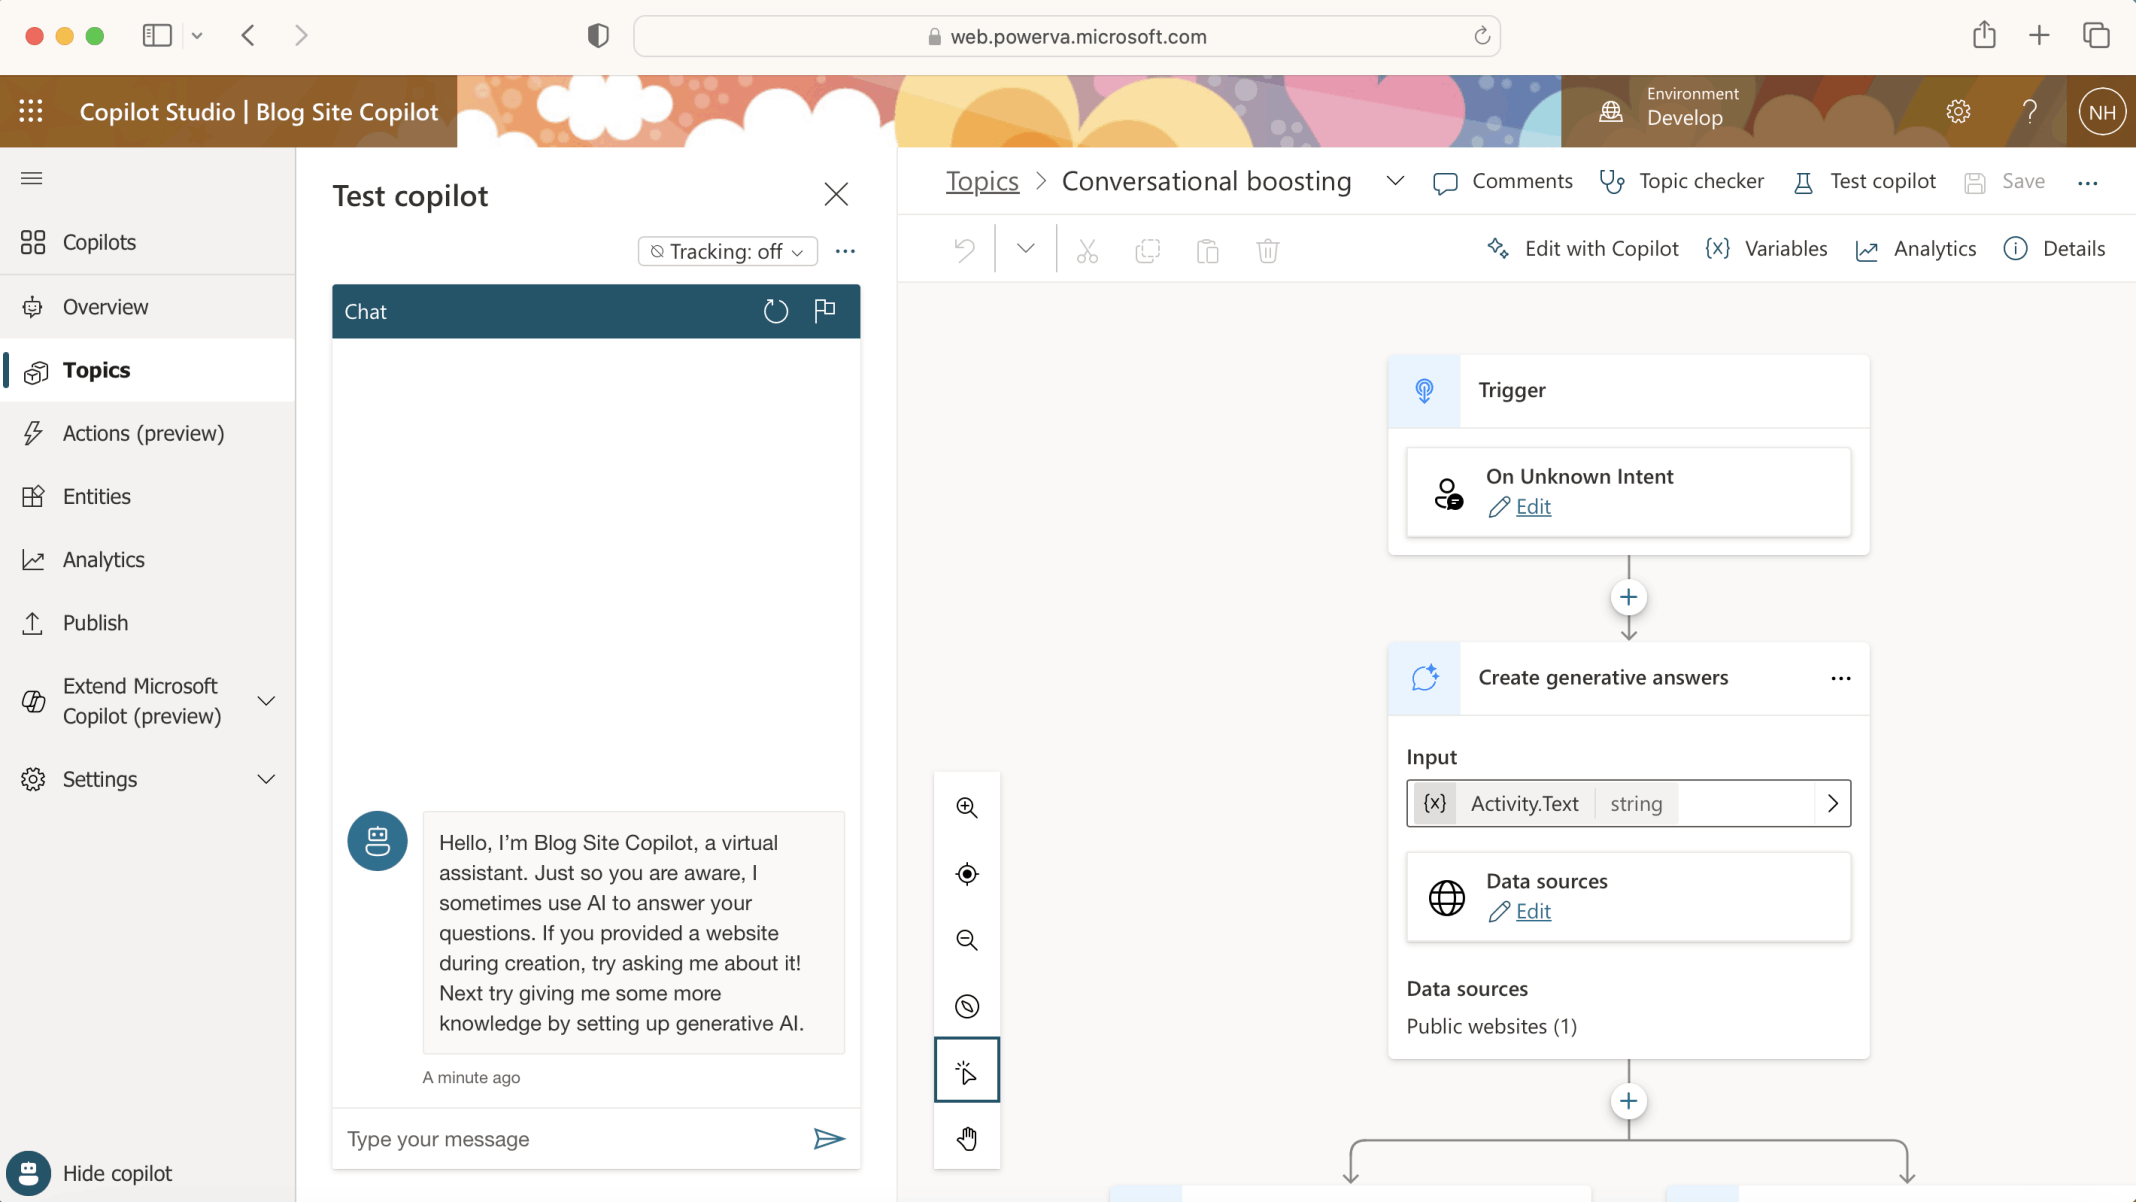The width and height of the screenshot is (2136, 1202).
Task: Toggle the minimap icon on canvas
Action: (966, 1006)
